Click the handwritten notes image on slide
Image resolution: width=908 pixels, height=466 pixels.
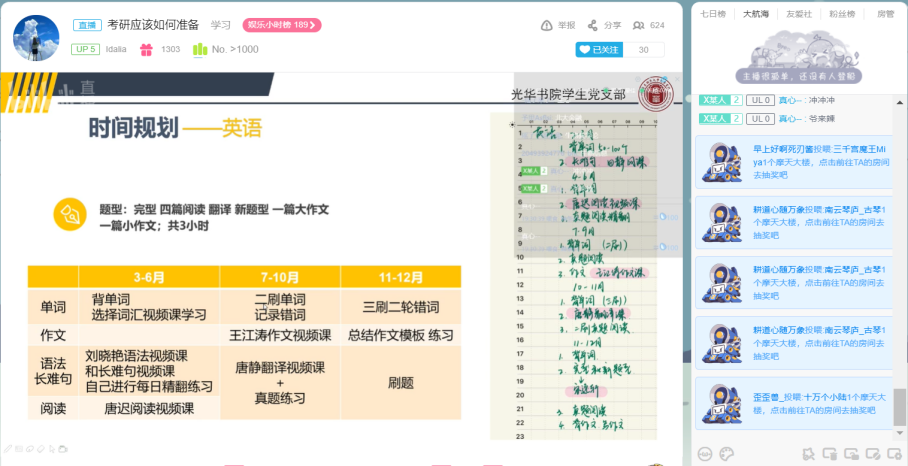(573, 276)
